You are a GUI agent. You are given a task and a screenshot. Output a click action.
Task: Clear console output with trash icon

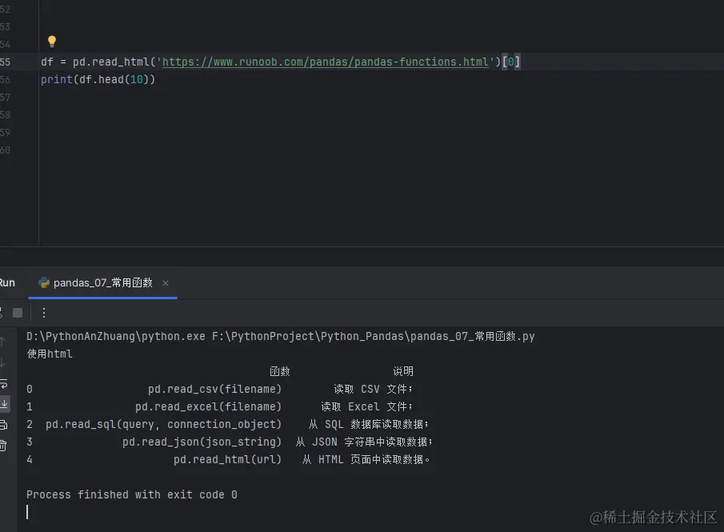[x=3, y=446]
